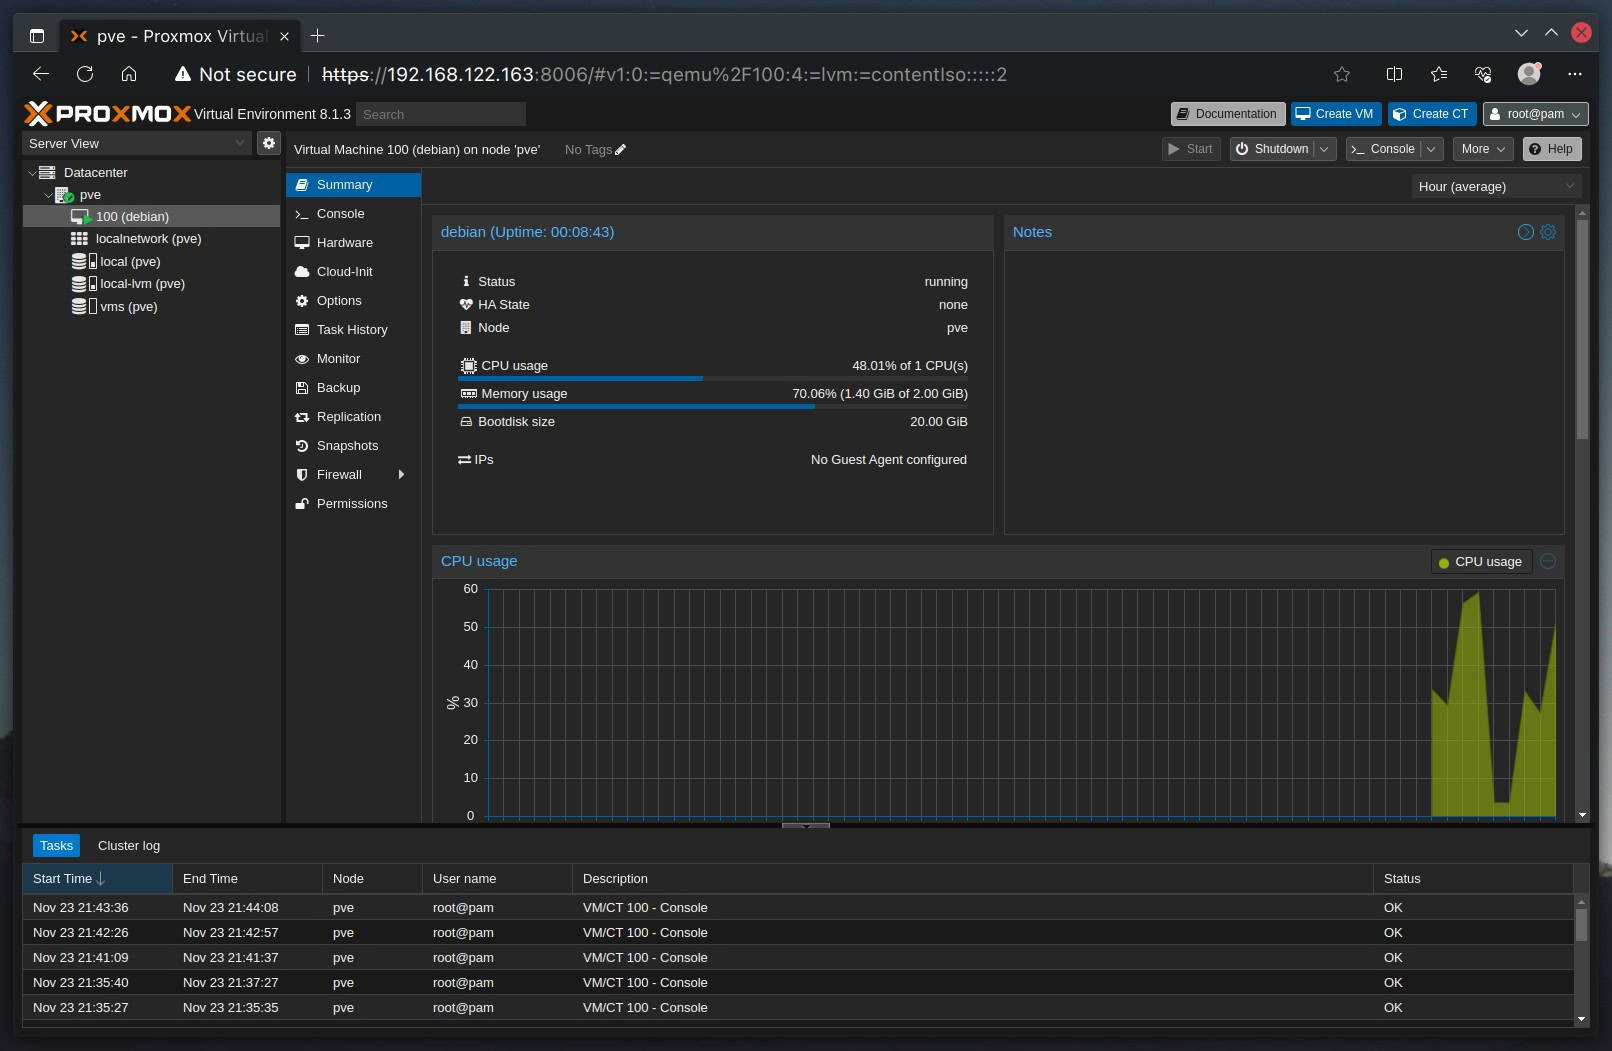Edit tags with pencil icon
This screenshot has height=1051, width=1612.
[x=620, y=150]
